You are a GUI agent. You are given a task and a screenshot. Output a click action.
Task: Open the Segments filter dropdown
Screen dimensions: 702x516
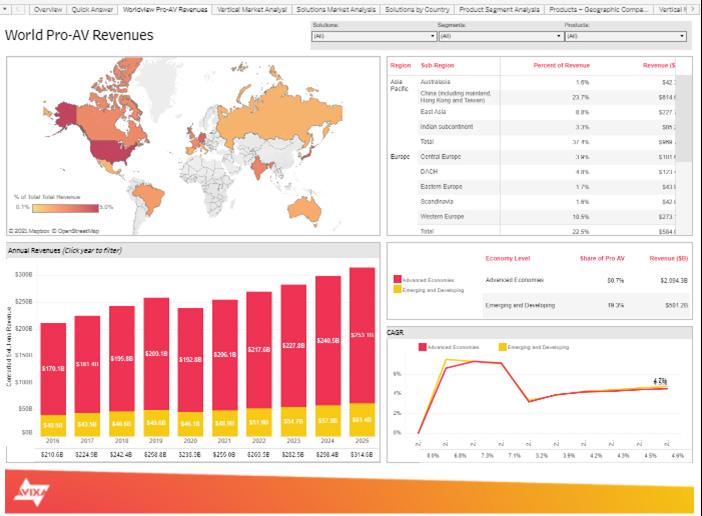501,36
